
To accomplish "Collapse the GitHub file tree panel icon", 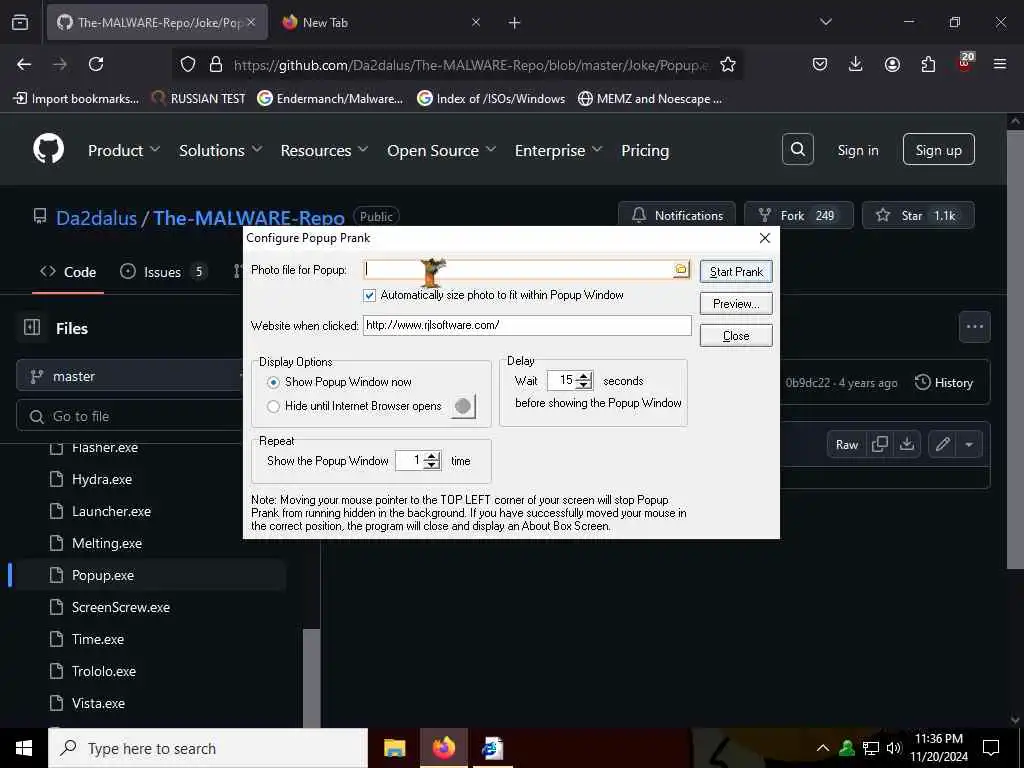I will (x=32, y=327).
